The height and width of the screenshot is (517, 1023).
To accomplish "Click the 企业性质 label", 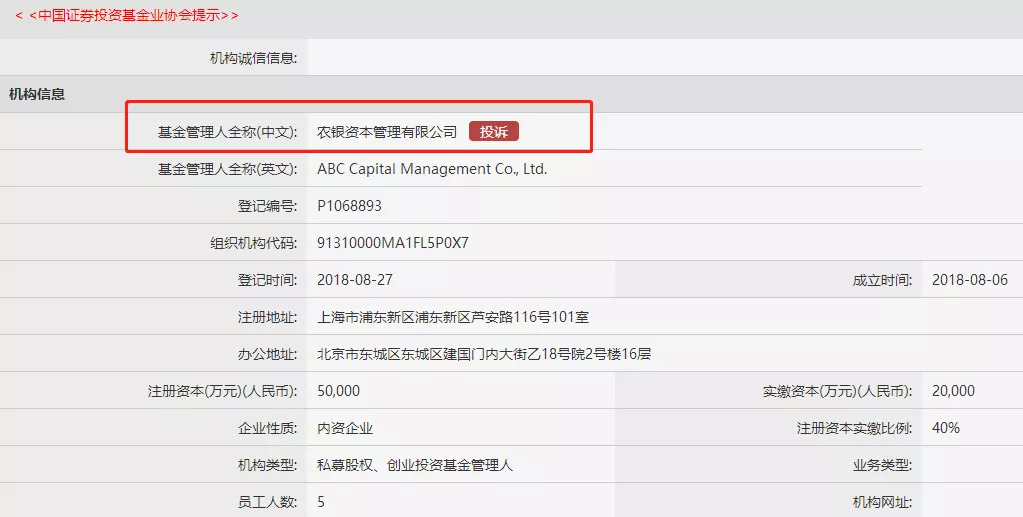I will tap(267, 428).
